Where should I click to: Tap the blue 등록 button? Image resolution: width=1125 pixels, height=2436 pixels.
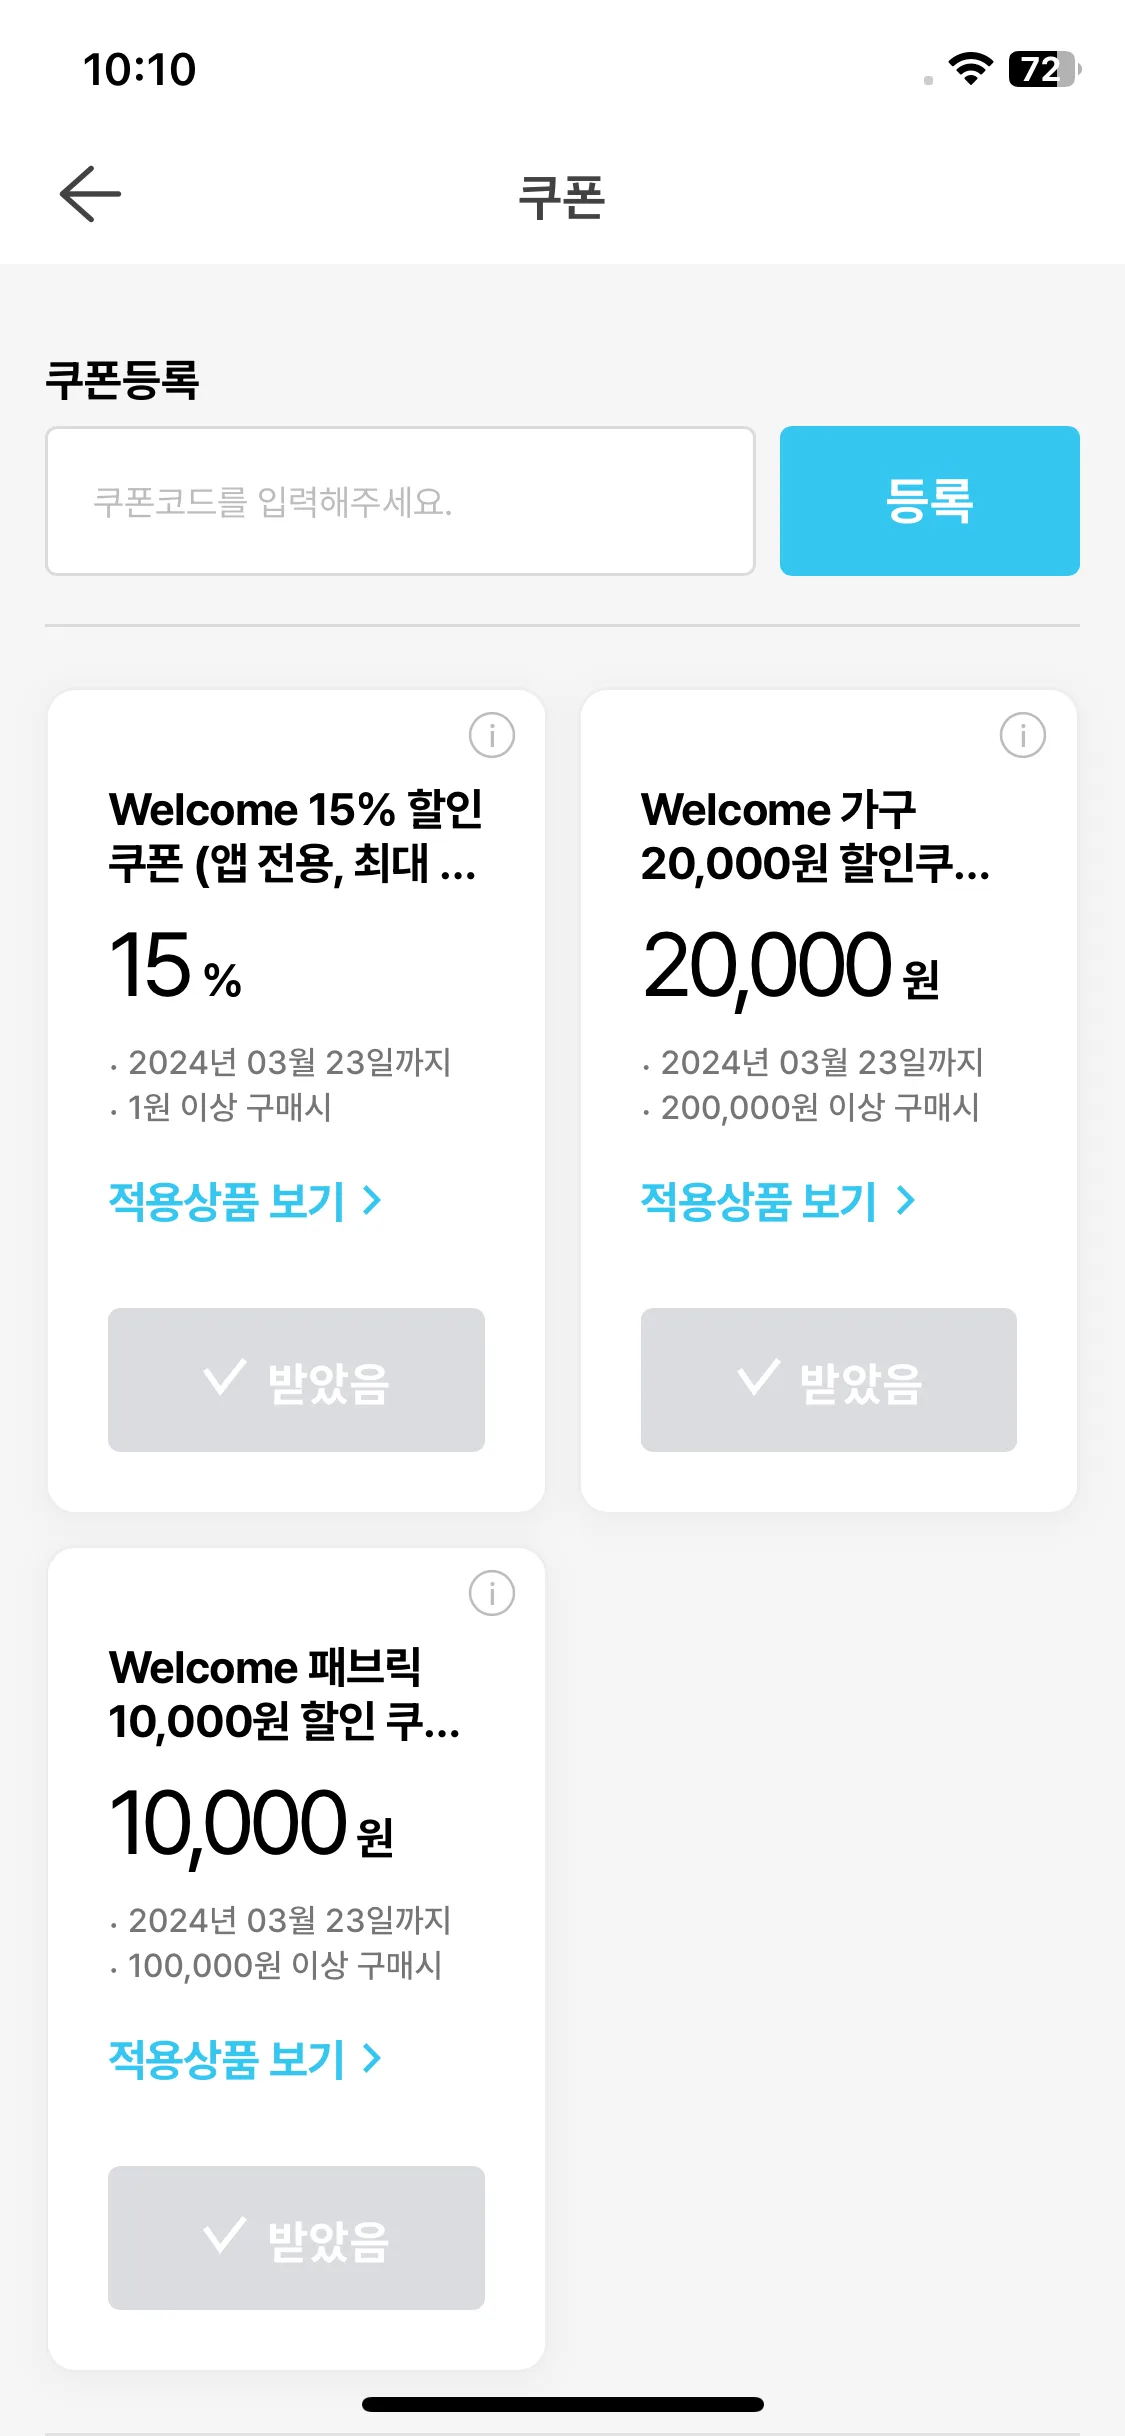930,501
